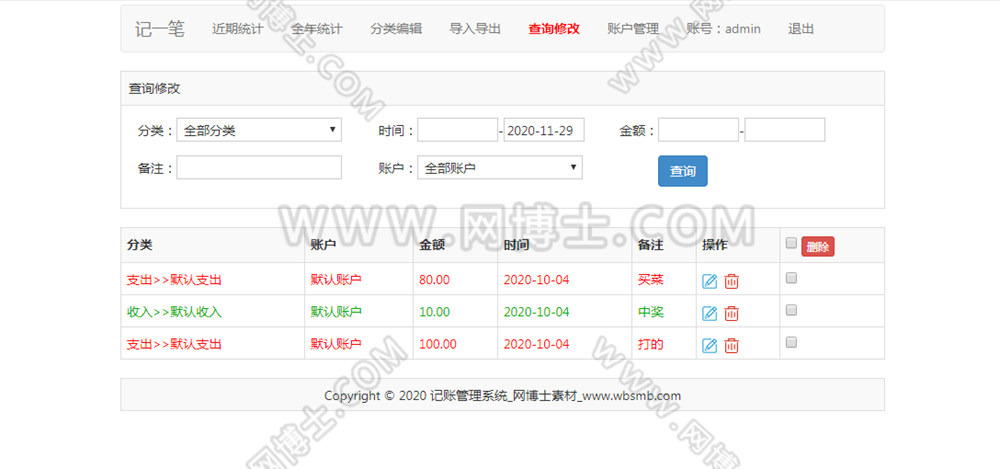The image size is (1000, 469).
Task: Open 分类编辑 in the navigation bar
Action: pyautogui.click(x=396, y=29)
